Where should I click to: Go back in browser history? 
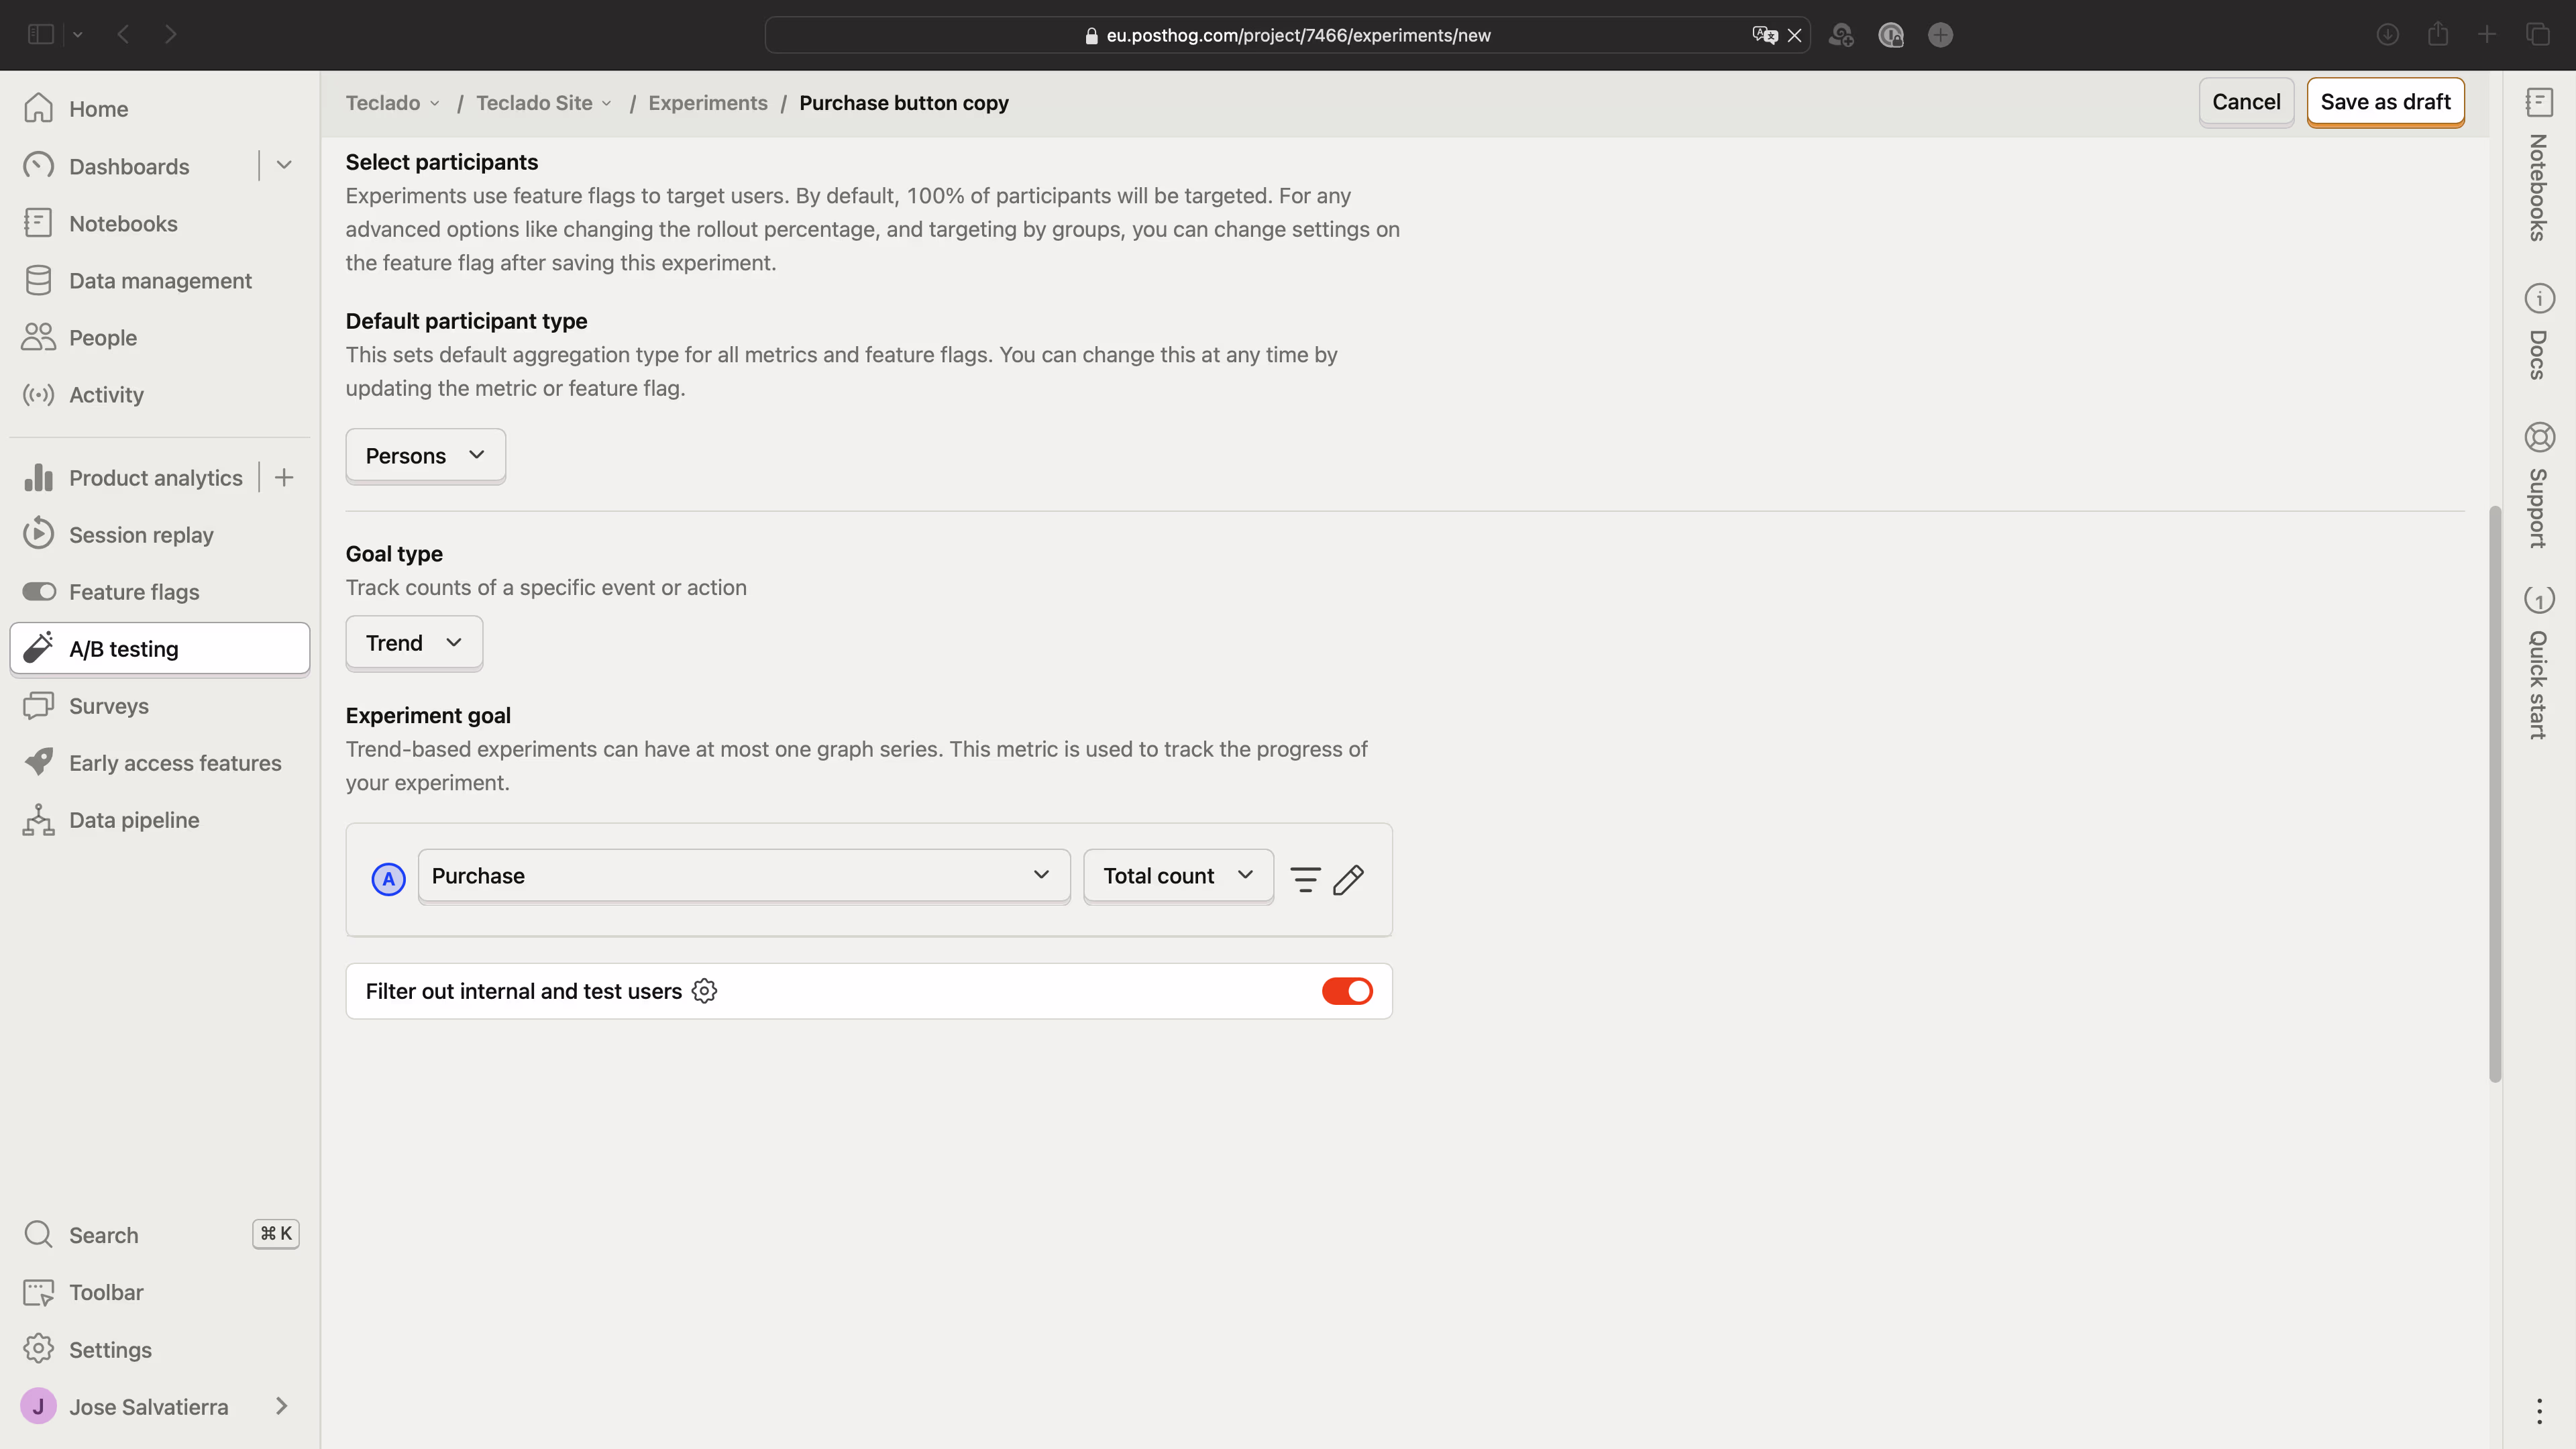(123, 34)
